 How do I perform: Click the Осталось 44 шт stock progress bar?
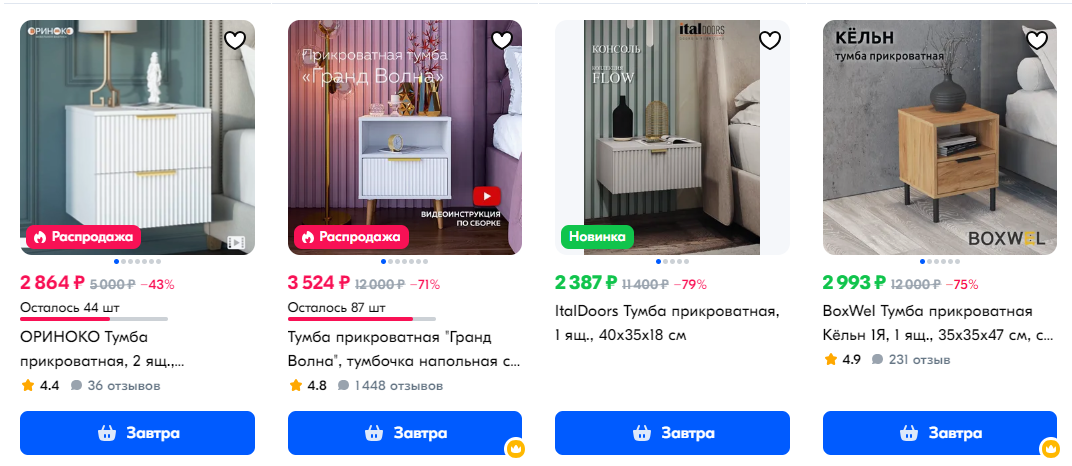94,319
